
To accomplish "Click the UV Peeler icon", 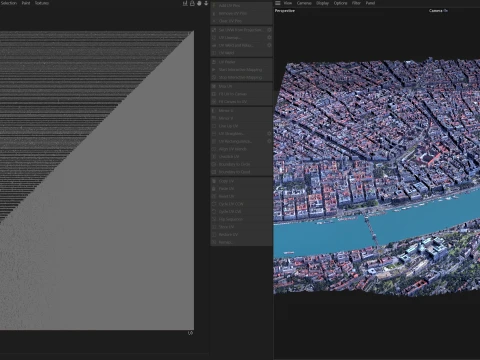I will pyautogui.click(x=214, y=62).
